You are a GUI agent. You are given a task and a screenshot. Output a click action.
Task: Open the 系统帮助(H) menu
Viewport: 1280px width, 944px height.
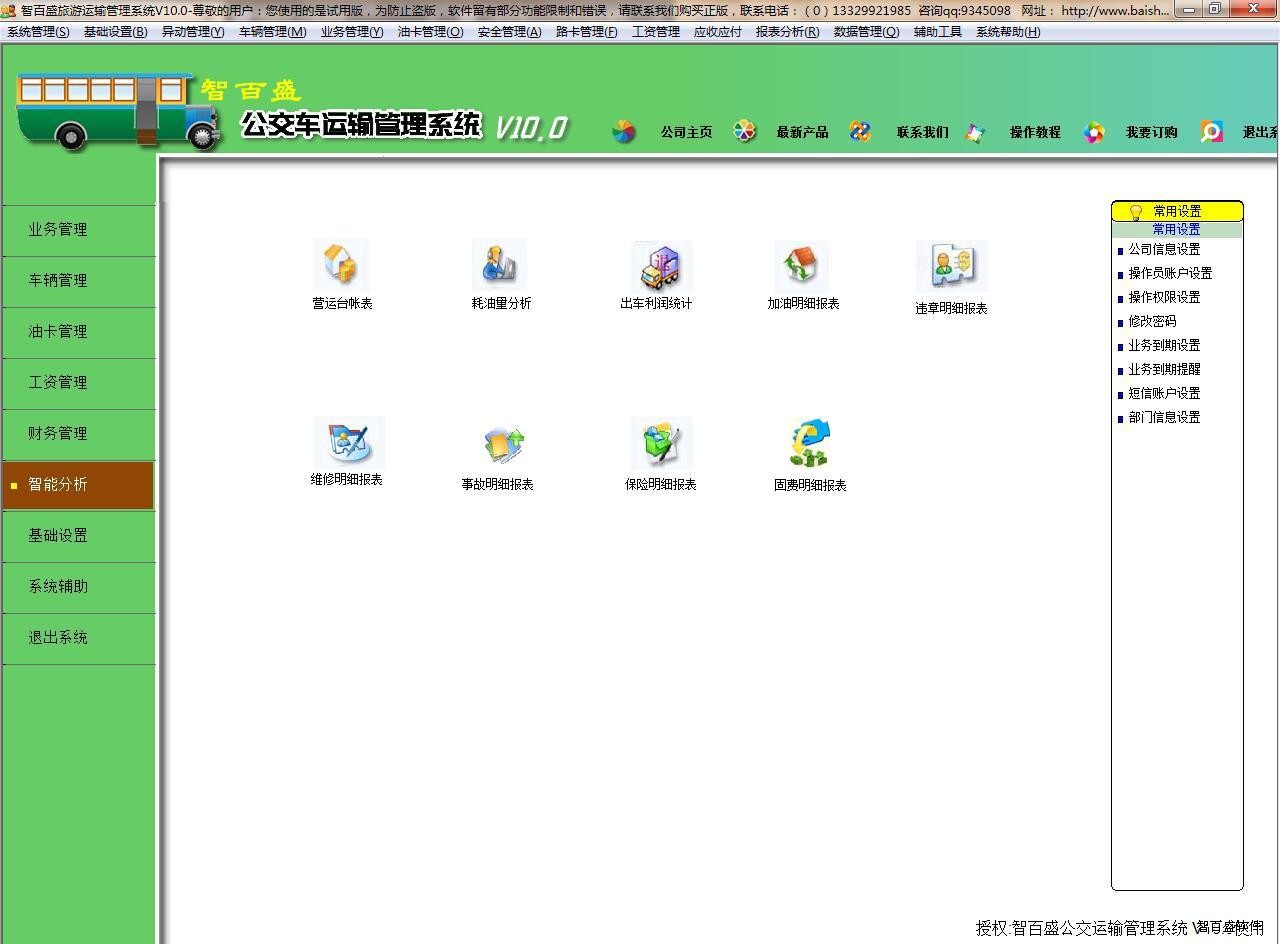click(1008, 32)
